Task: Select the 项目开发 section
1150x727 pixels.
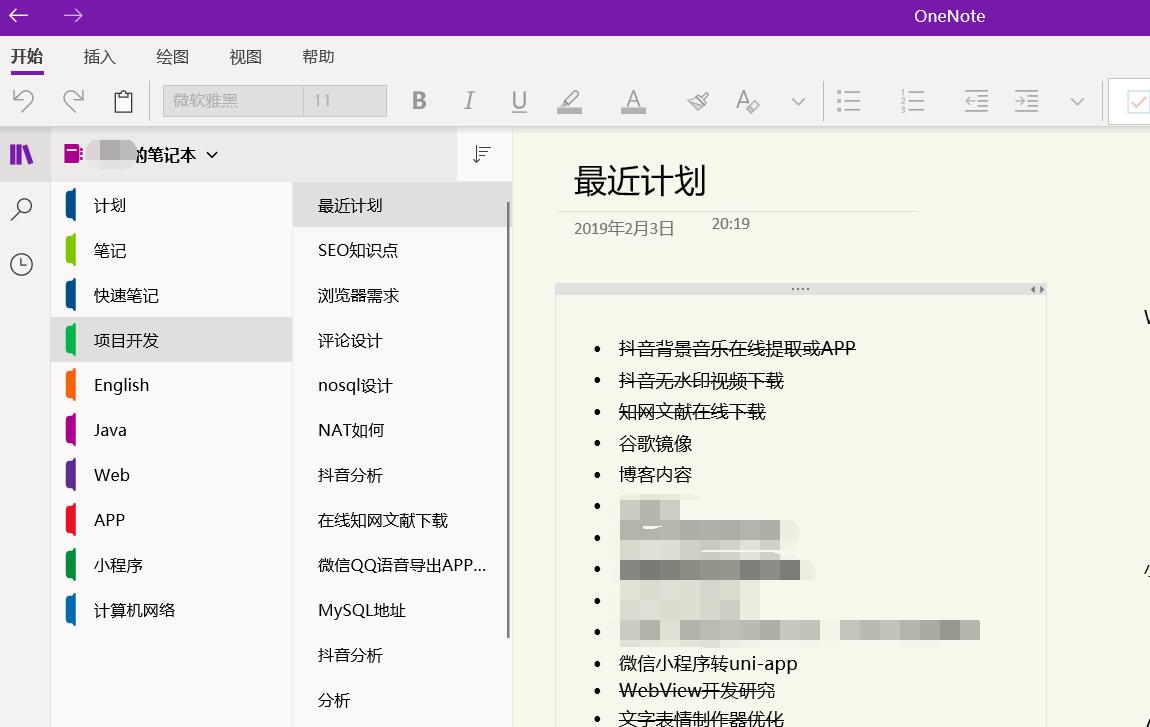Action: tap(172, 340)
